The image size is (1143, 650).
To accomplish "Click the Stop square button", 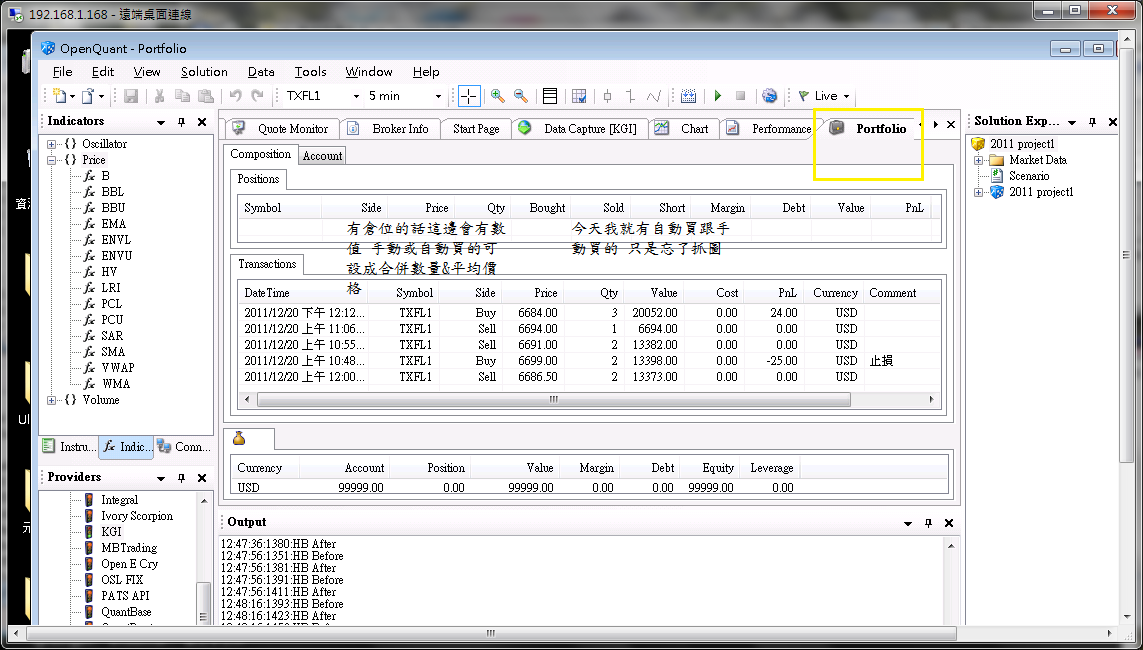I will coord(741,96).
